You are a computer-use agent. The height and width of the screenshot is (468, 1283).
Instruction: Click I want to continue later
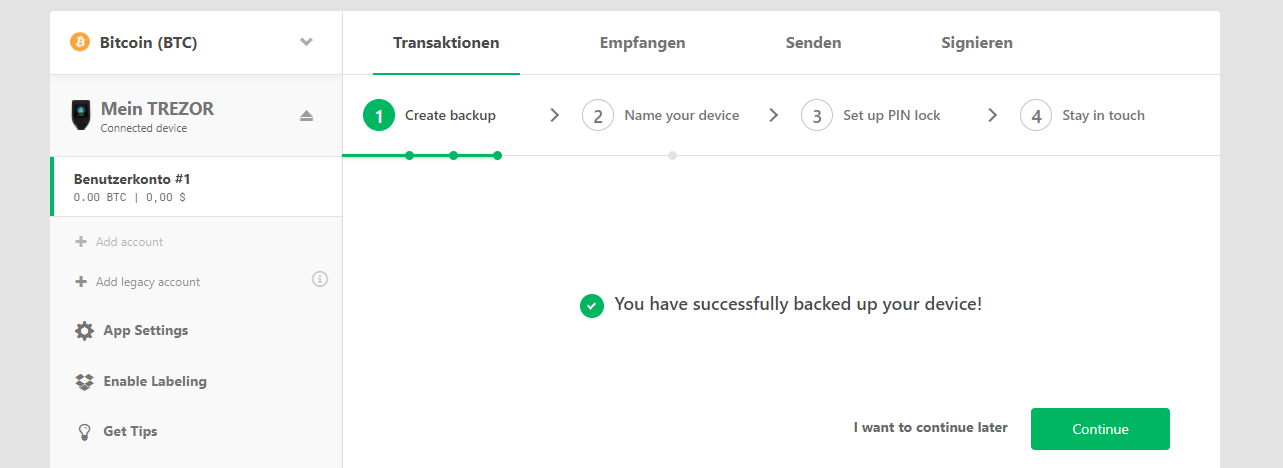coord(930,428)
